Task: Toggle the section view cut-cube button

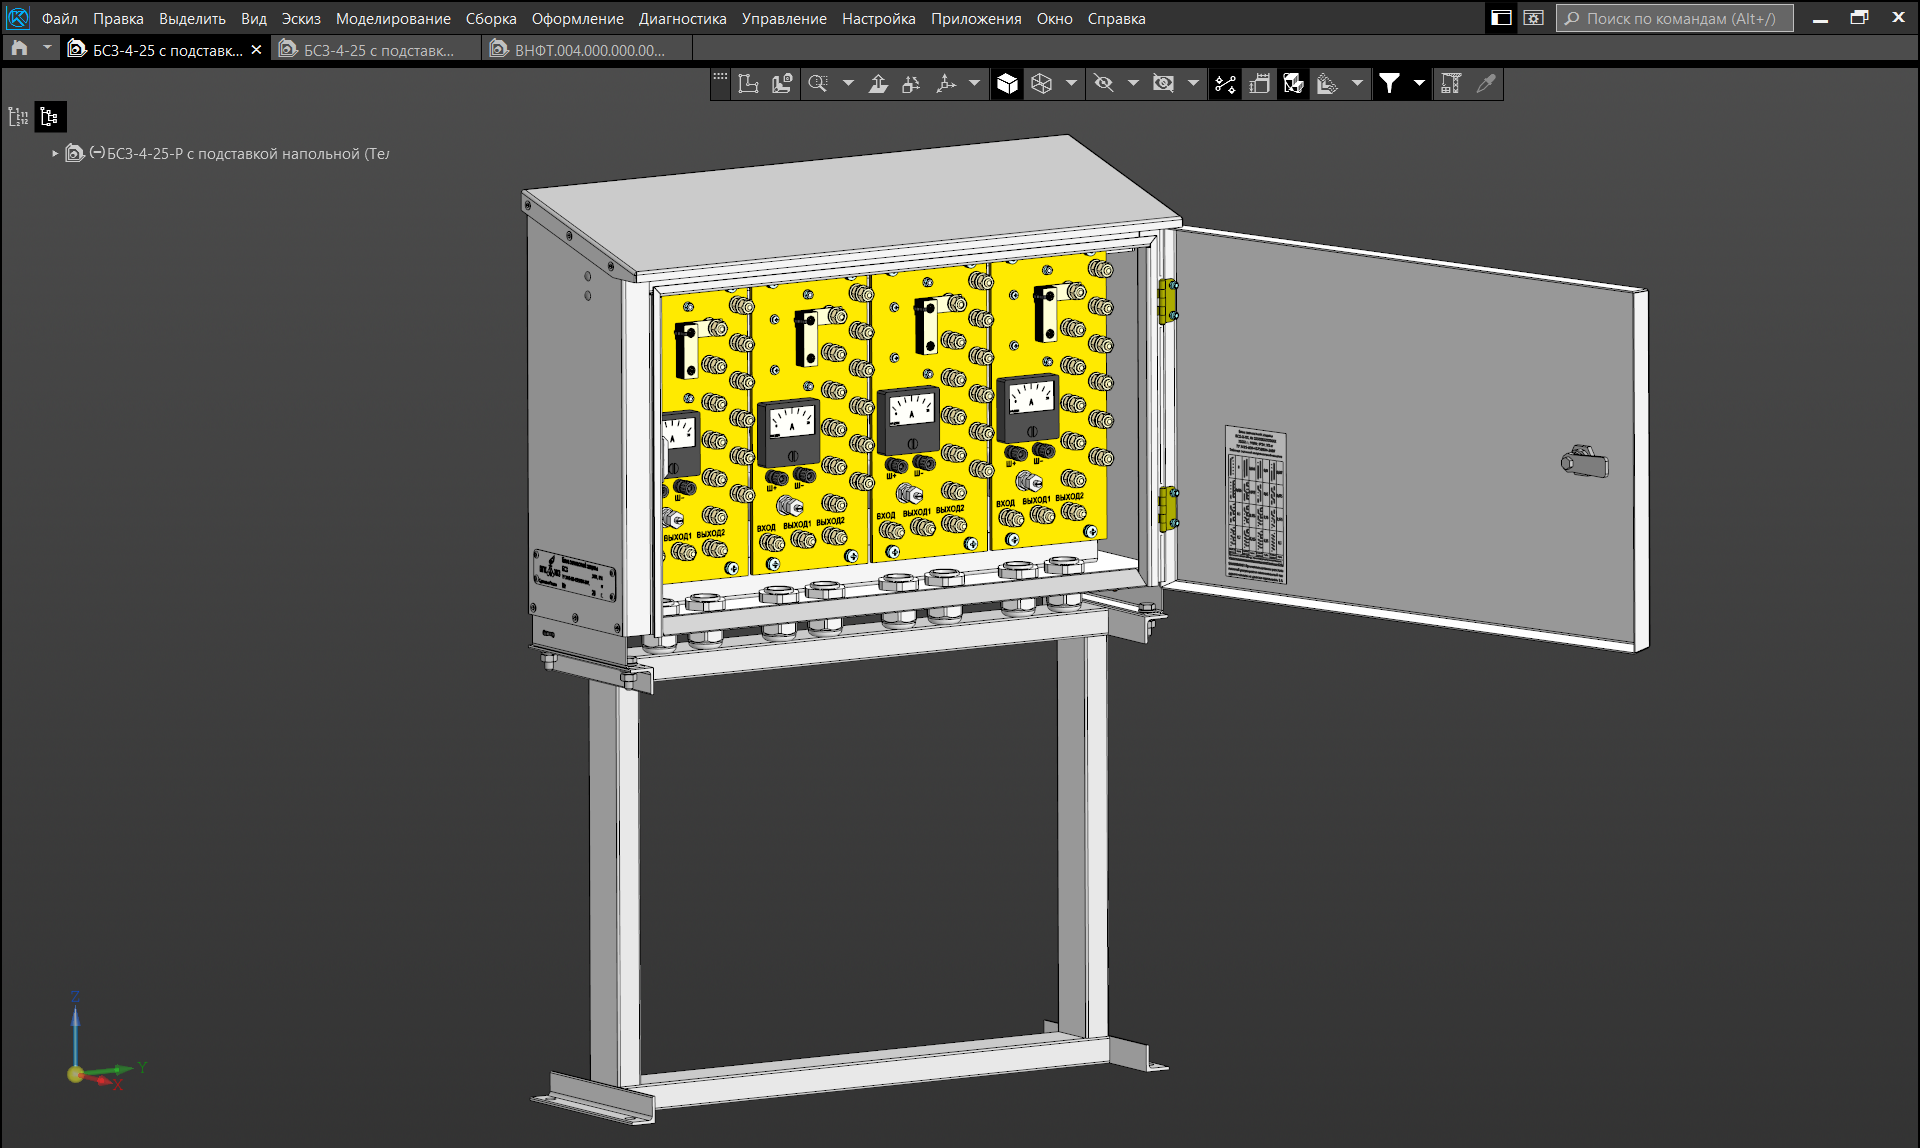Action: point(1293,84)
